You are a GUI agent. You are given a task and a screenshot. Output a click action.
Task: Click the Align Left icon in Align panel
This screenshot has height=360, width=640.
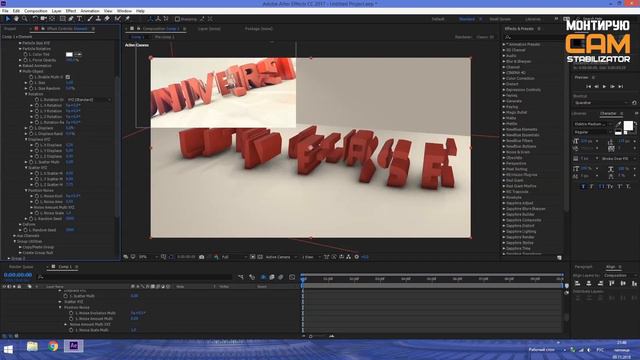(578, 283)
